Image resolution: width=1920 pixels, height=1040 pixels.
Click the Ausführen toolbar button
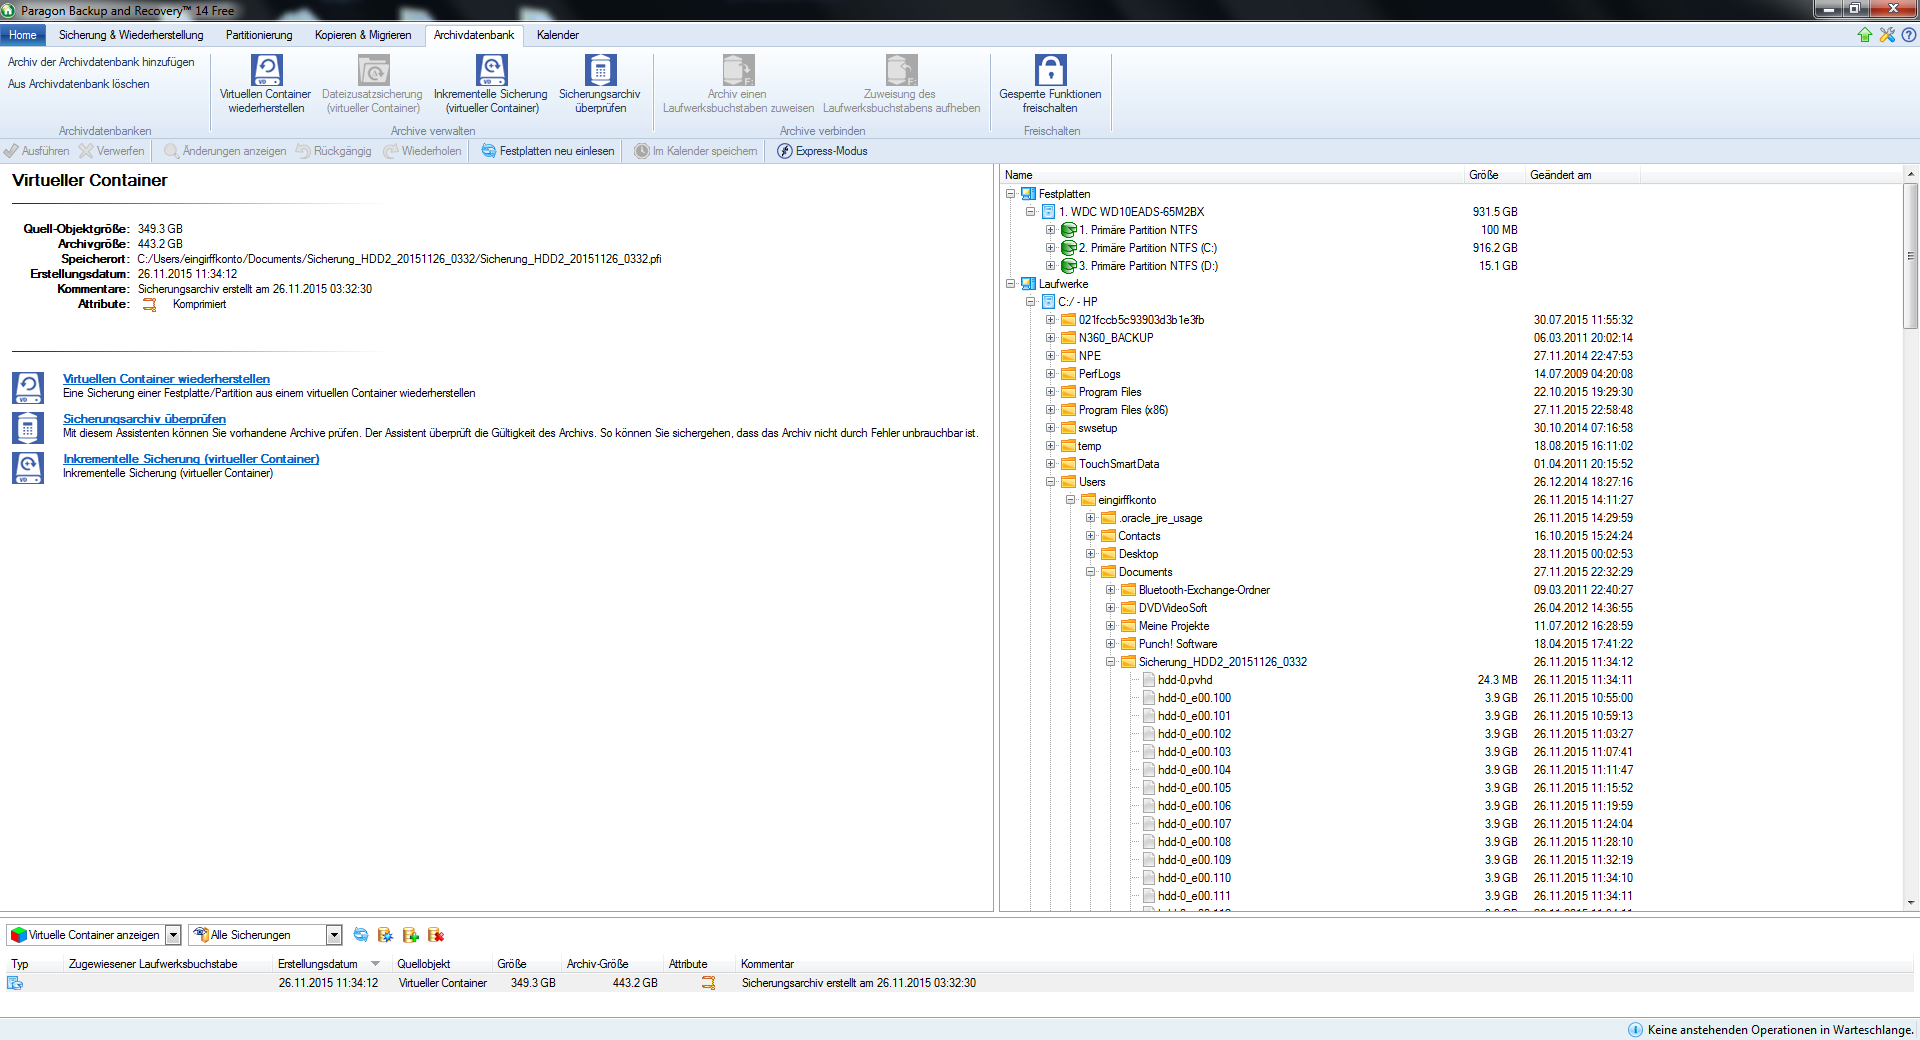click(37, 151)
